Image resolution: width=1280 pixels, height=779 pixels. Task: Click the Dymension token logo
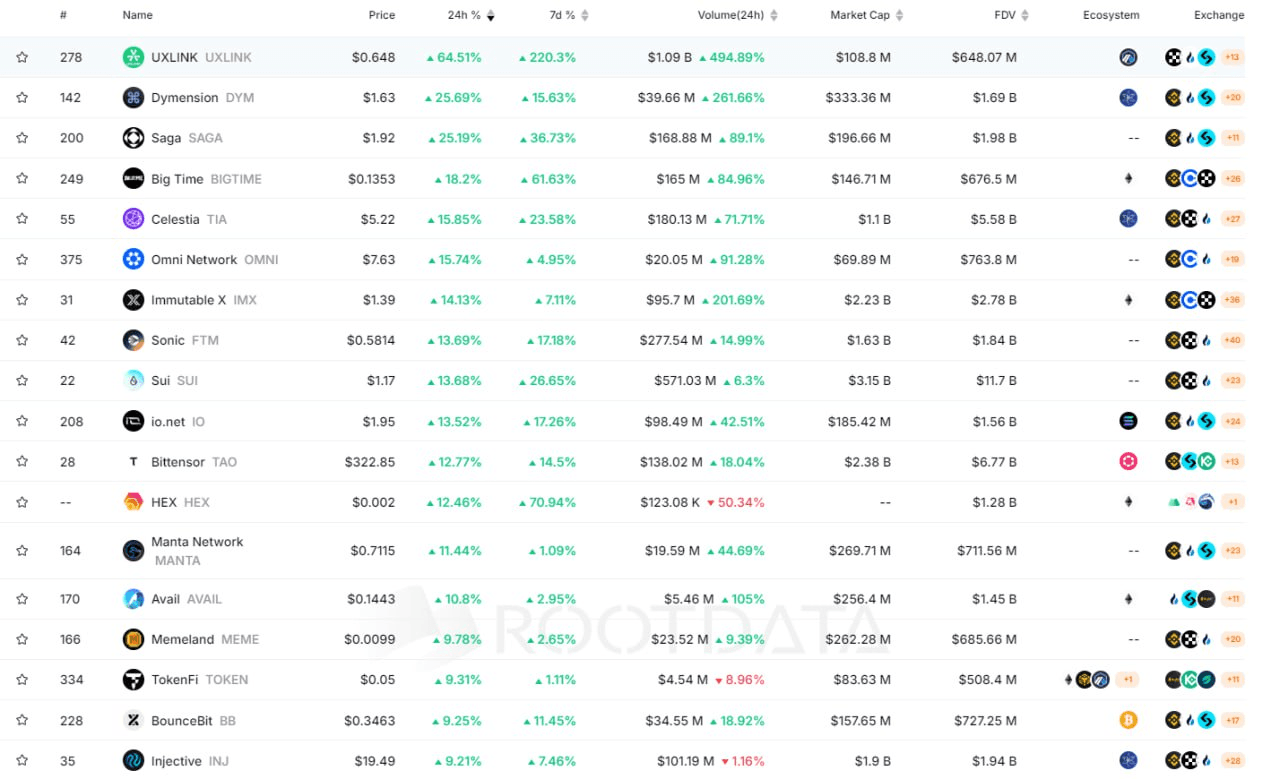(x=133, y=97)
